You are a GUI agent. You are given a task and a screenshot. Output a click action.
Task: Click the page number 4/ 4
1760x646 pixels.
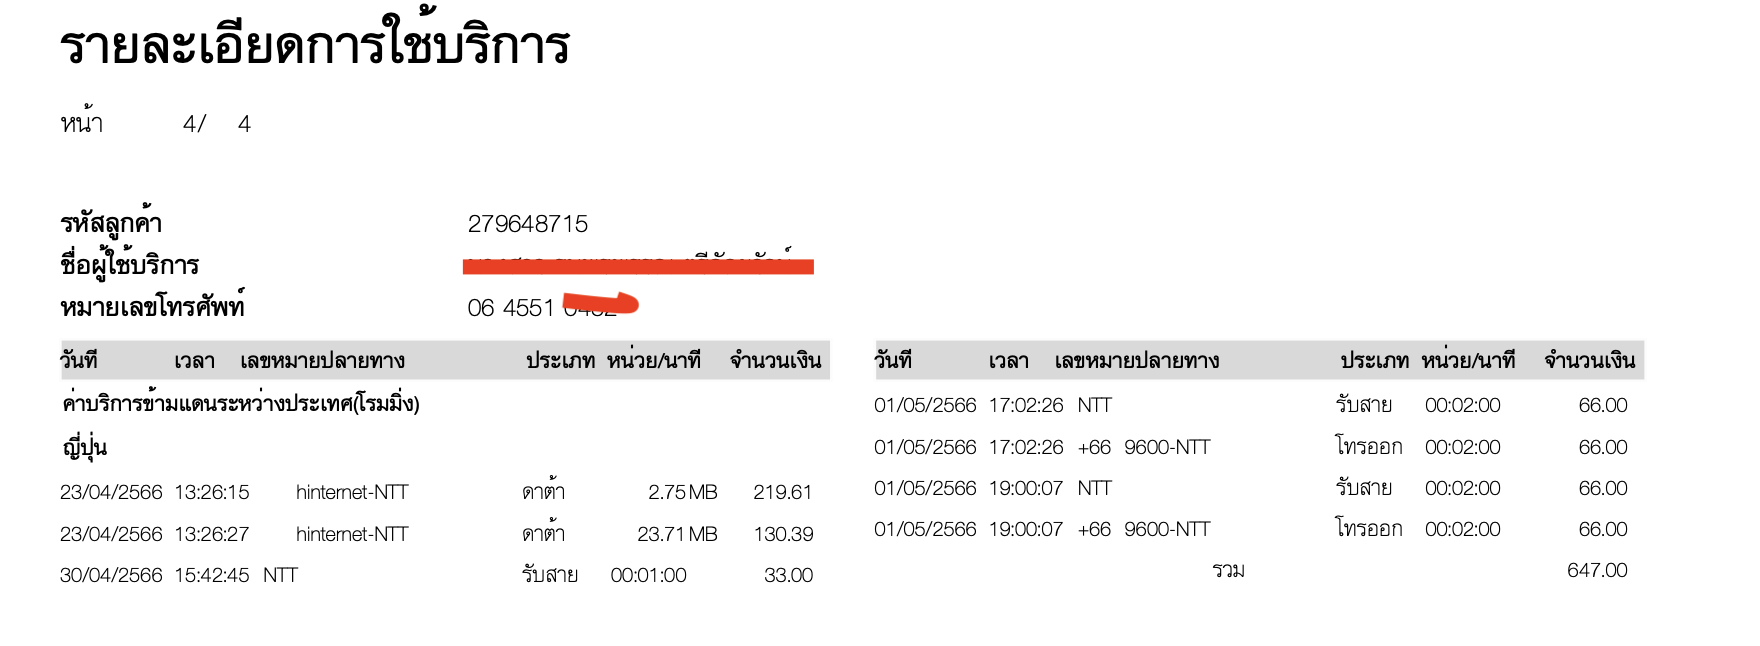click(216, 124)
